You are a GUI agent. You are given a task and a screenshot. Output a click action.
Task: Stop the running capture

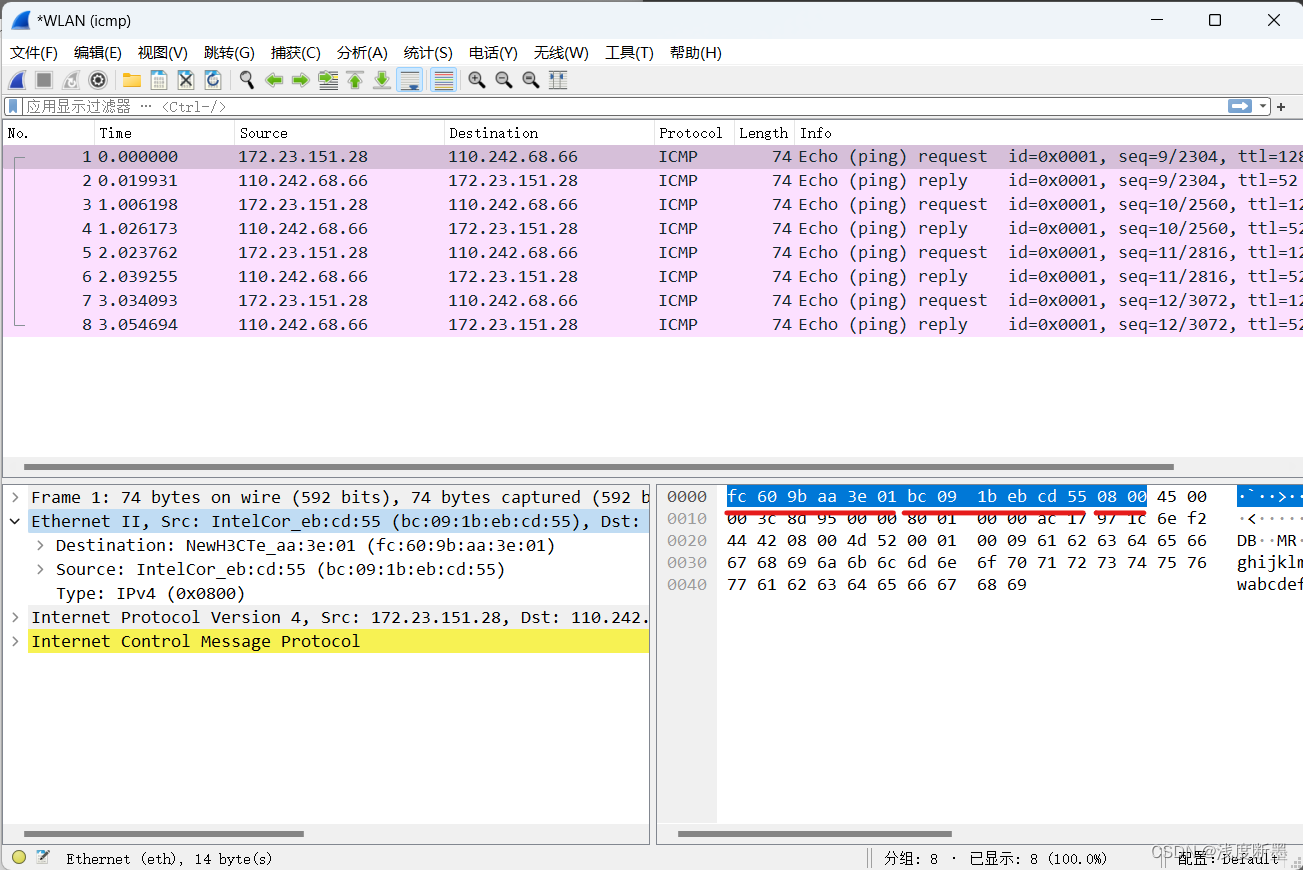pos(44,80)
